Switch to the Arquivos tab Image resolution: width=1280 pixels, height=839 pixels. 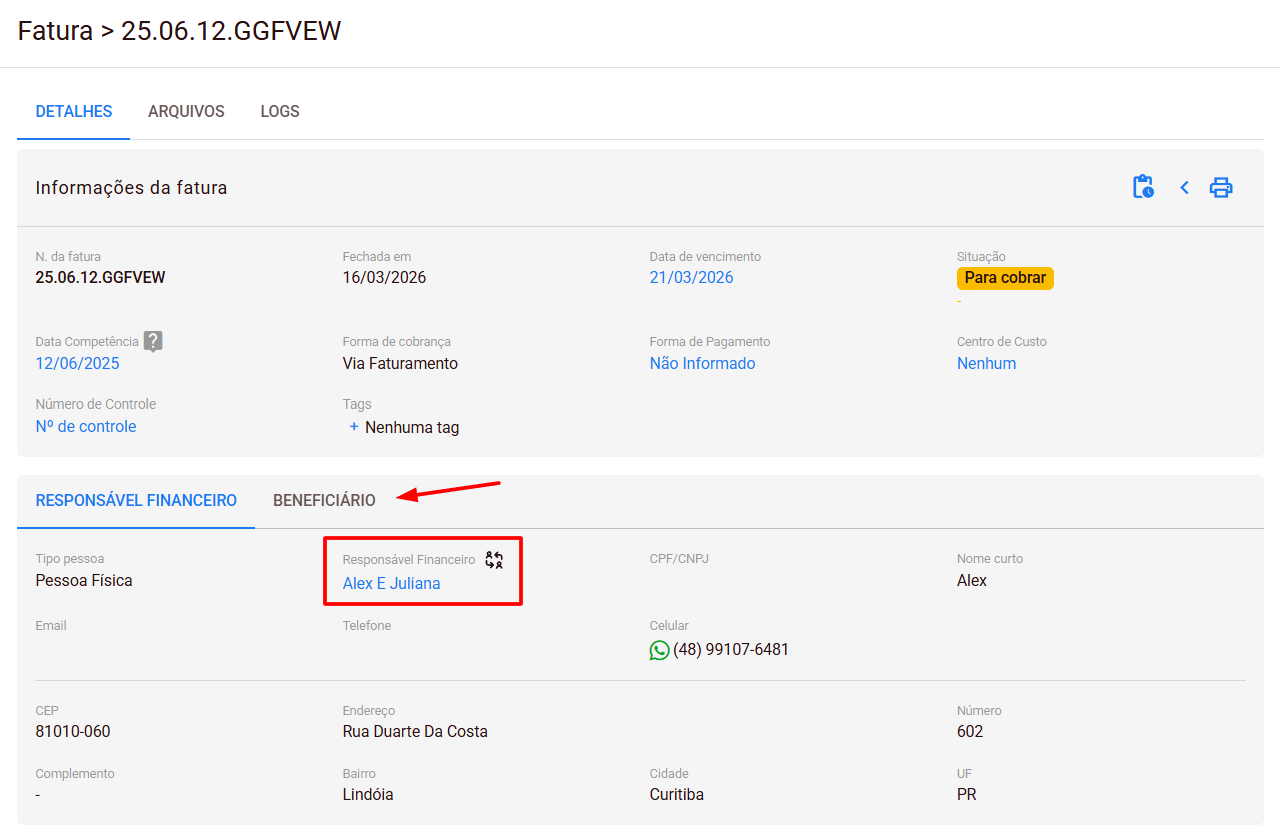coord(186,111)
